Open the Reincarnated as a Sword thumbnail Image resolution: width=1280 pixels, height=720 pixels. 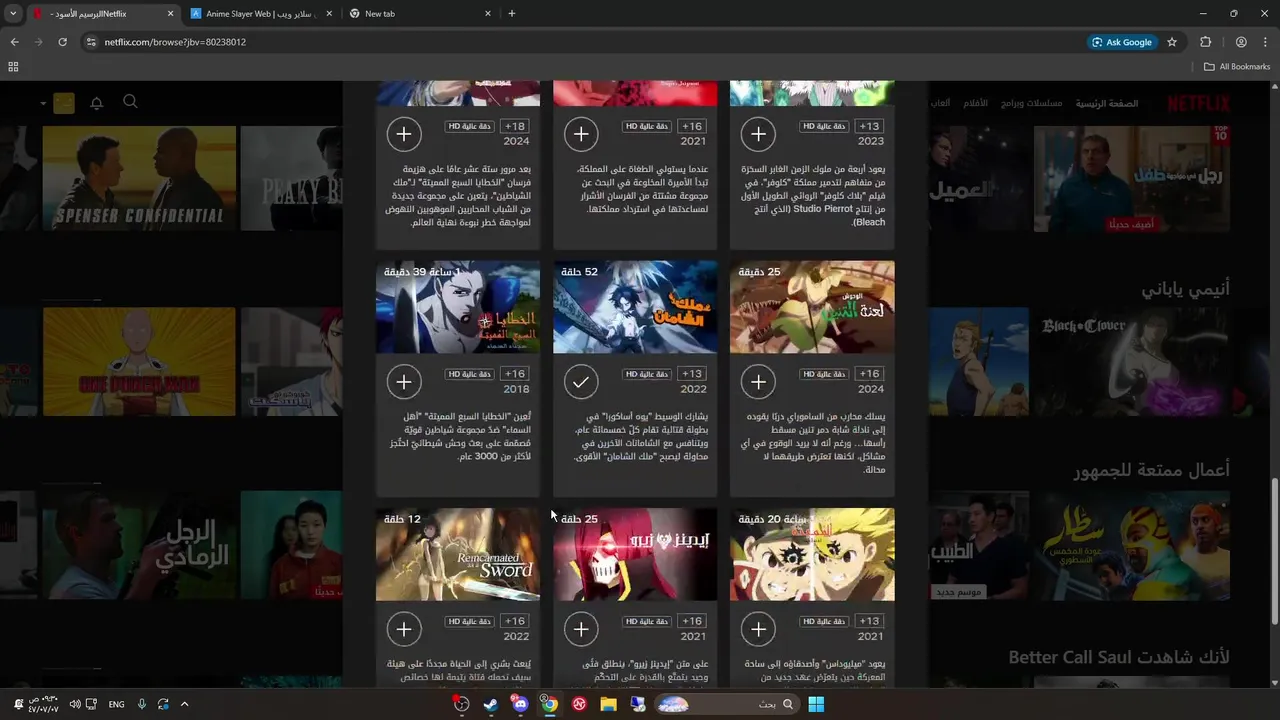pyautogui.click(x=458, y=554)
